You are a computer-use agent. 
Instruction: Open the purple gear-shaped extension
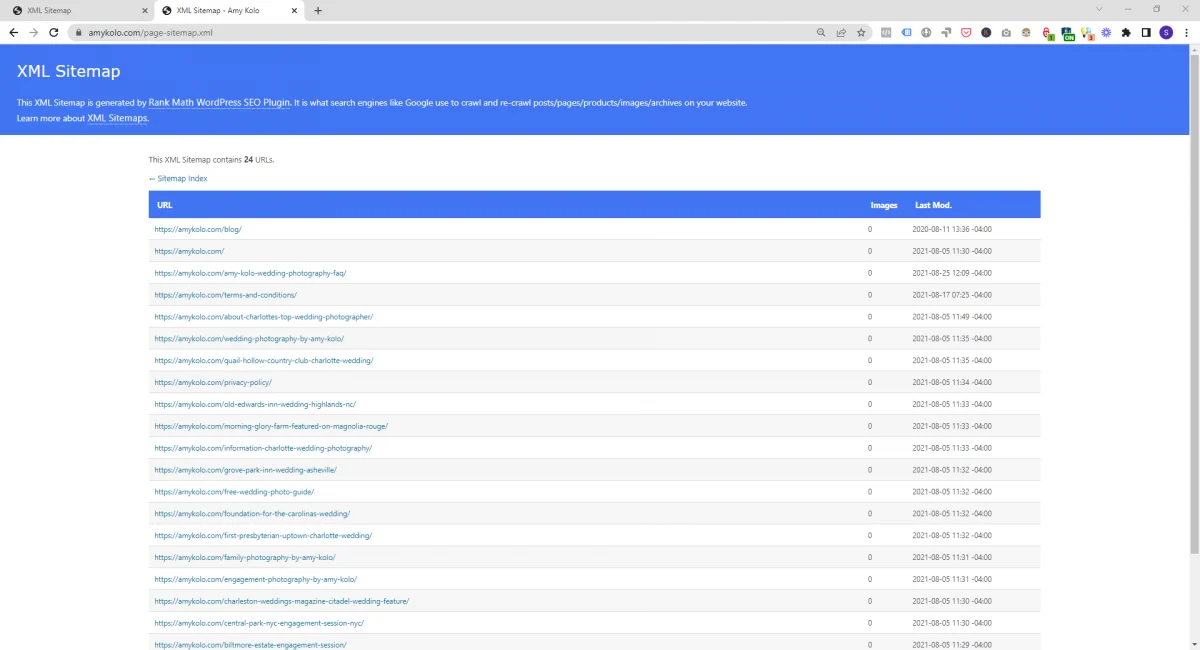pos(1106,32)
